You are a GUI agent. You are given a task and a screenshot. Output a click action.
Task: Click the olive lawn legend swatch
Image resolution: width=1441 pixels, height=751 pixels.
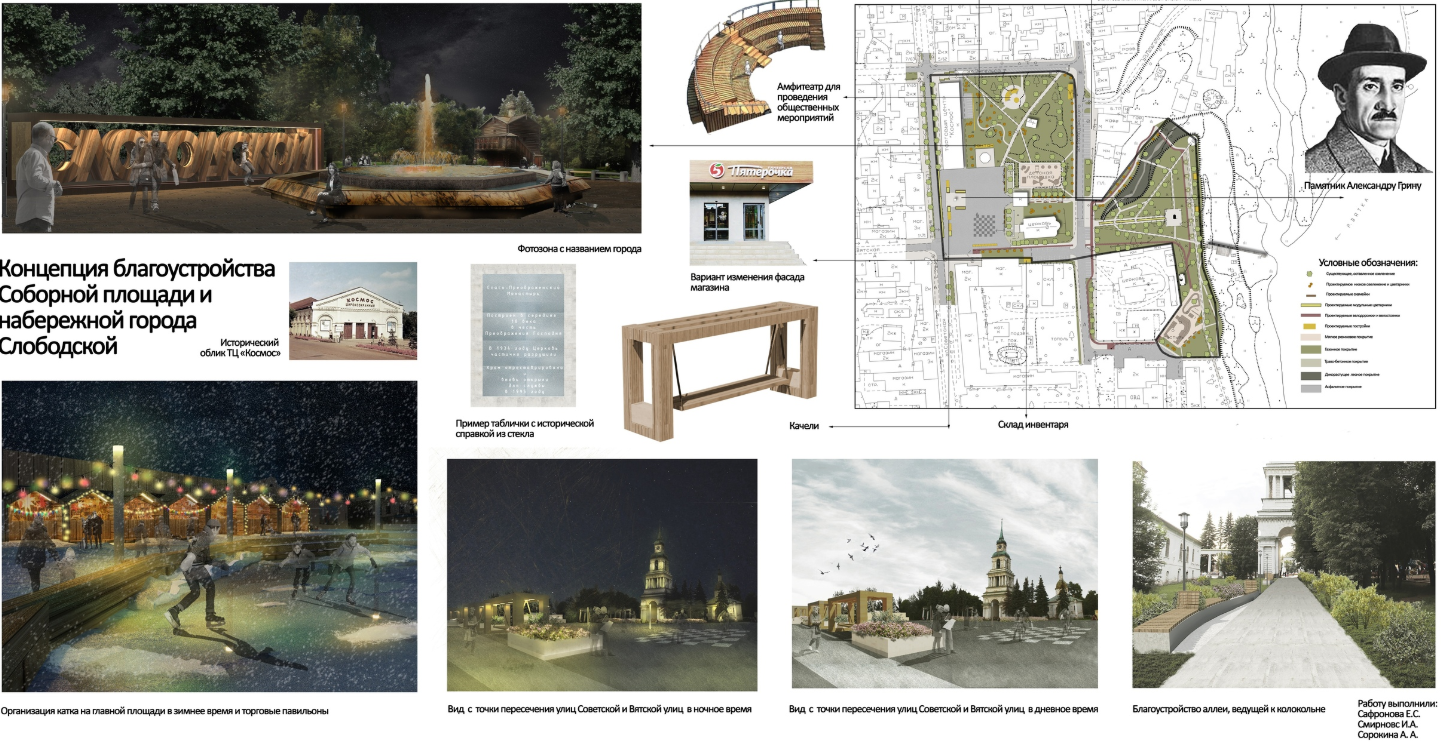click(1311, 349)
